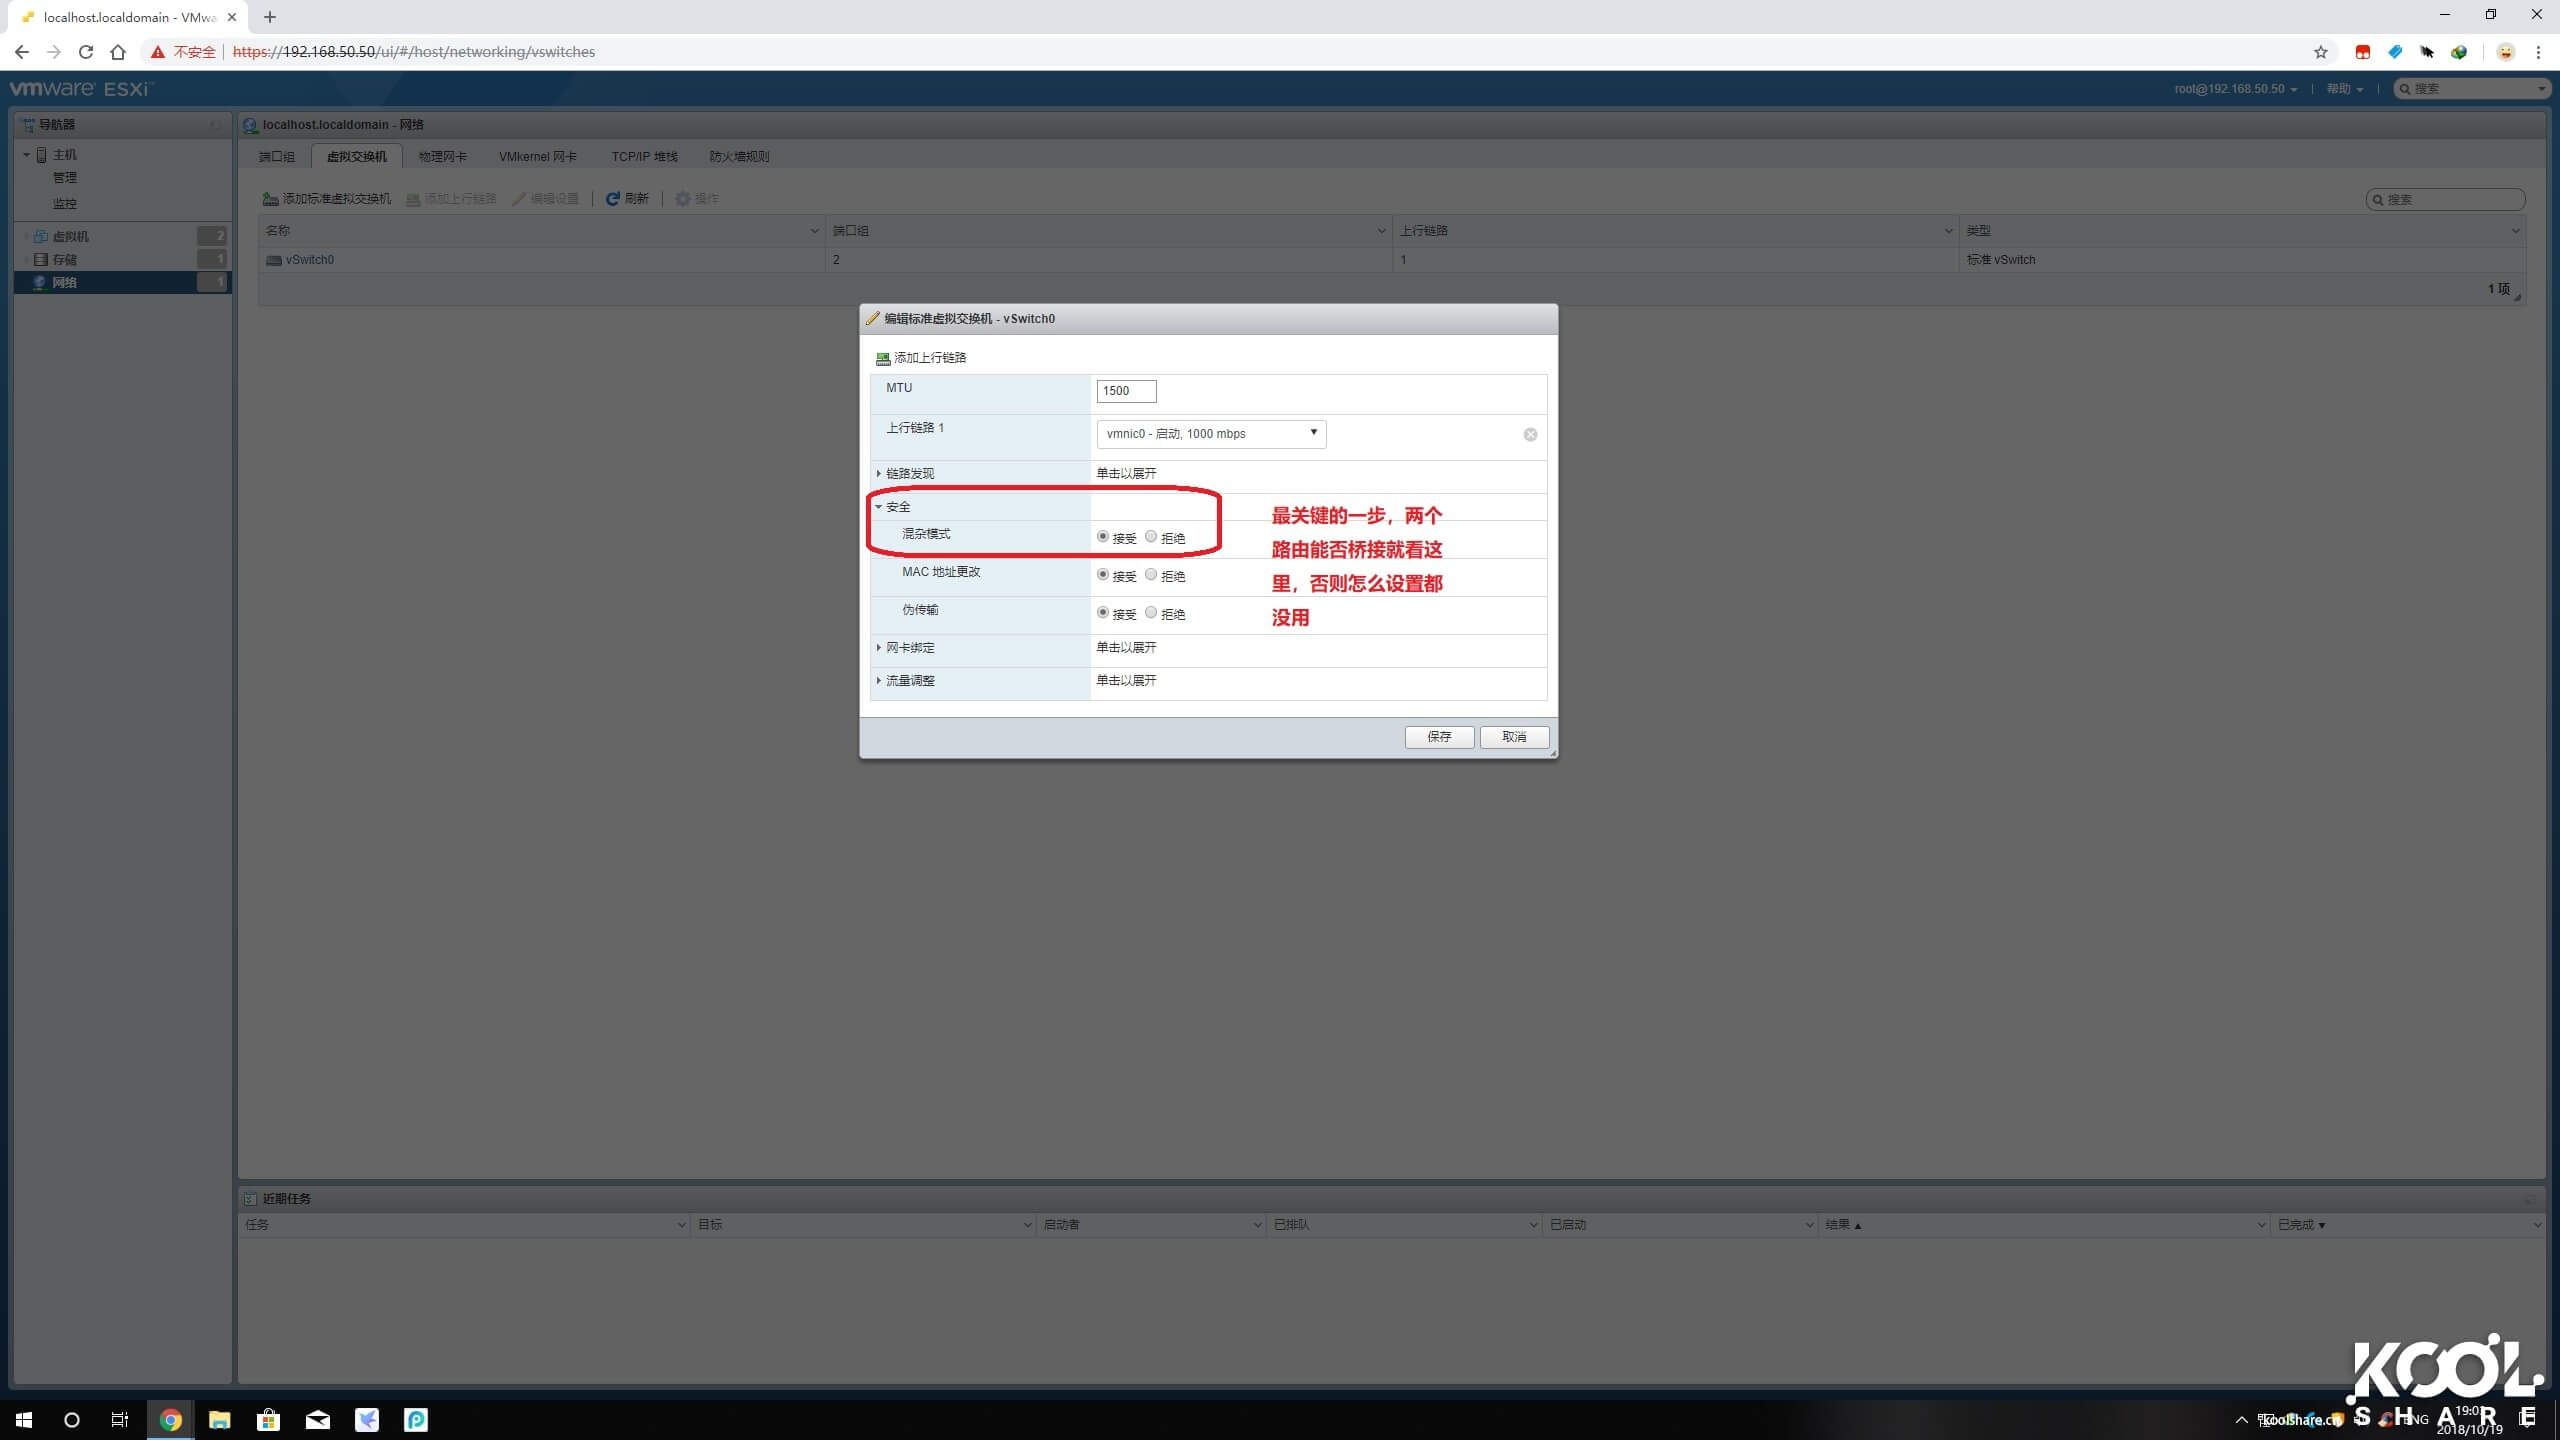Screen dimensions: 2560x1440
Task: Open Chrome from the Windows taskbar
Action: 169,1419
